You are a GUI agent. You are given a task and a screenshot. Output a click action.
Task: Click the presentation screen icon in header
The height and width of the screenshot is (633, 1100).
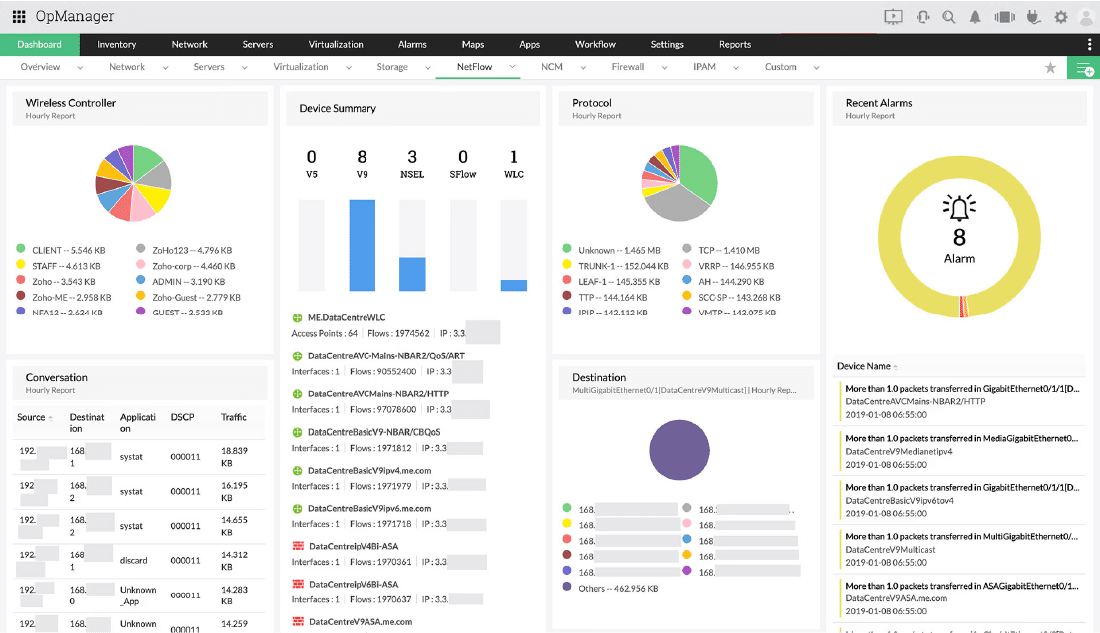893,17
